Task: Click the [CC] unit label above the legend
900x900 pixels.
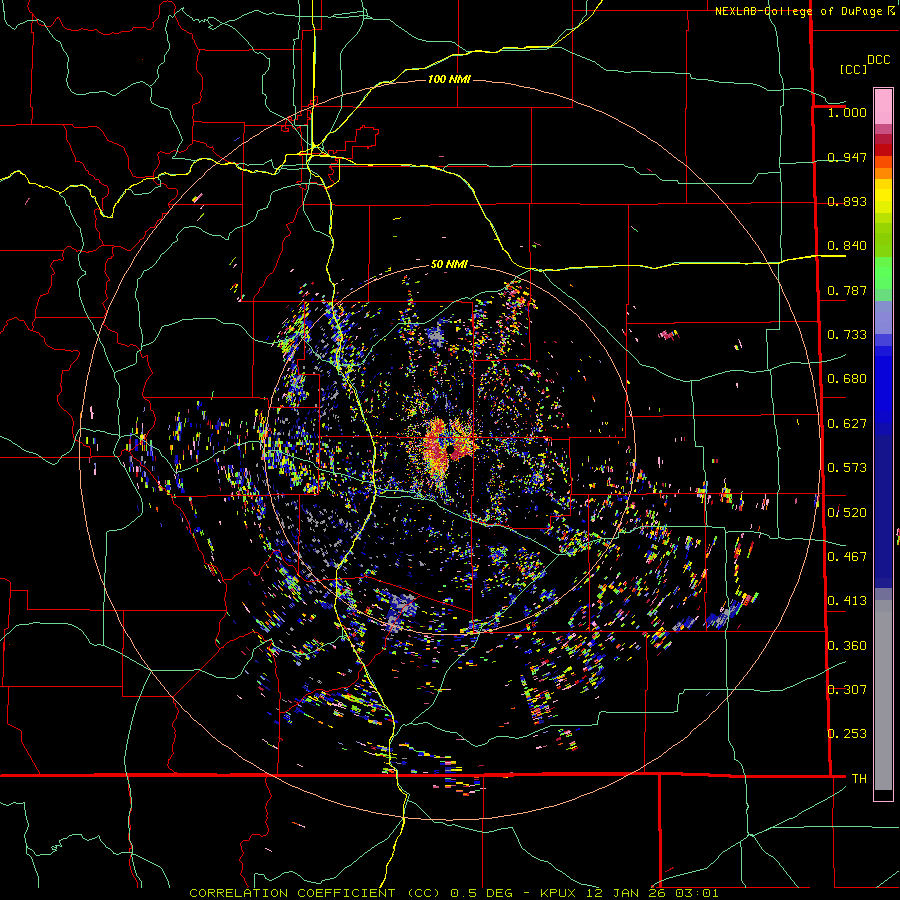Action: [x=853, y=69]
